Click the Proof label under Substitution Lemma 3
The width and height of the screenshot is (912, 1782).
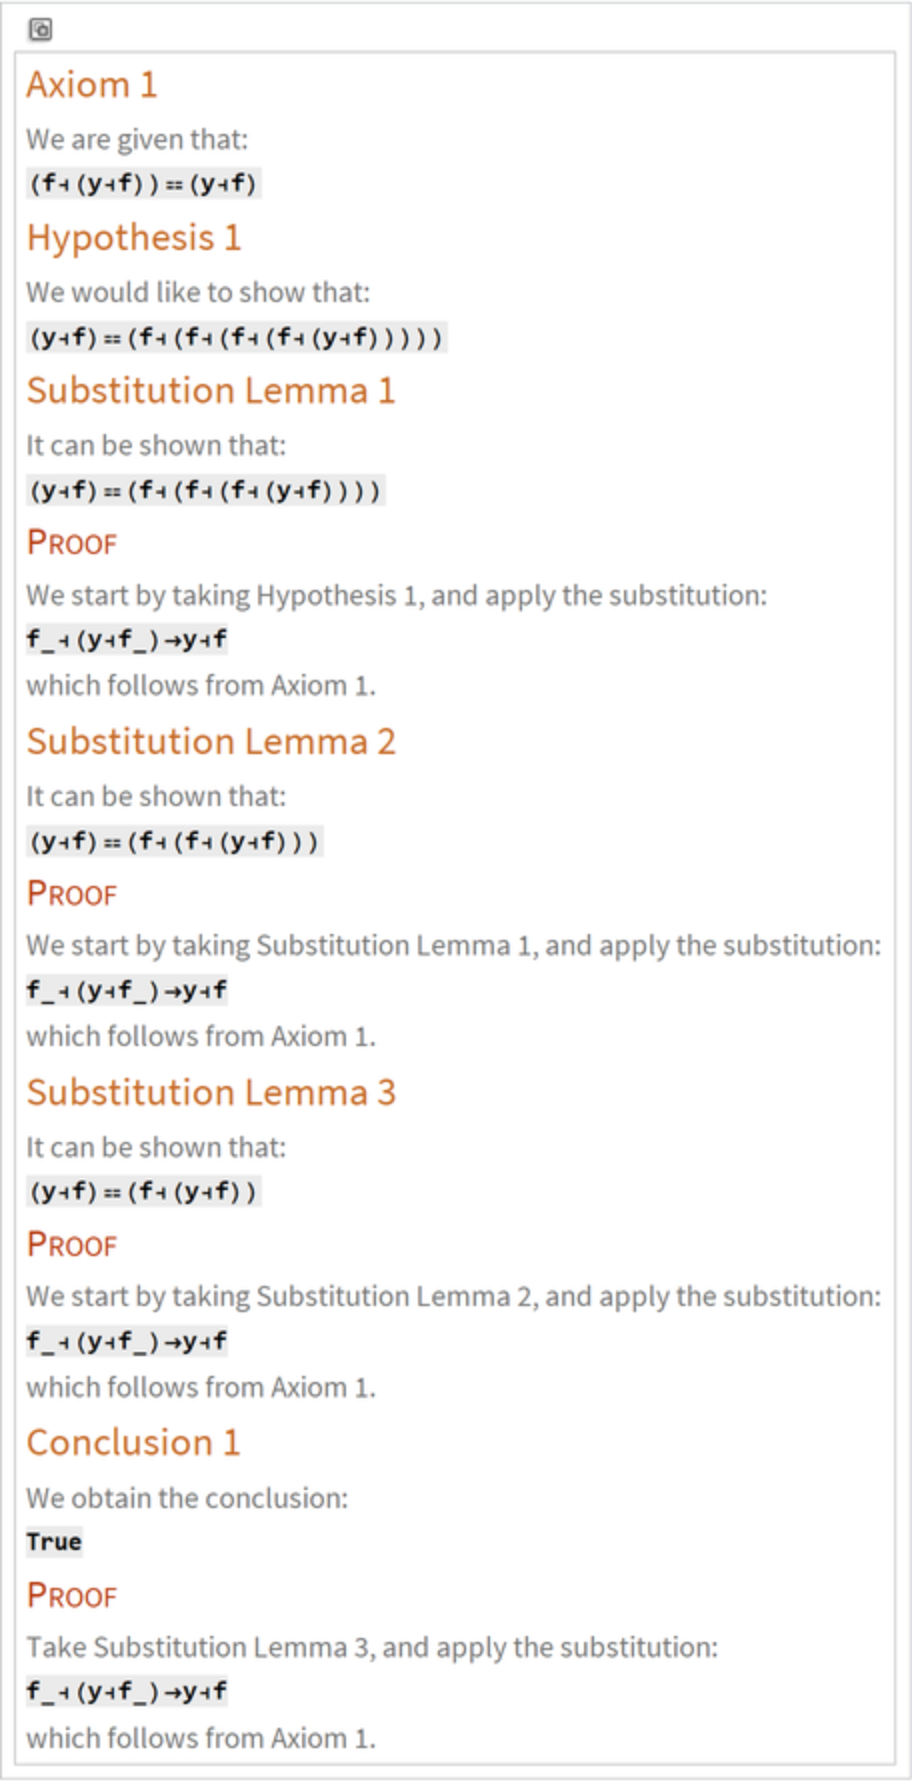[x=72, y=1245]
